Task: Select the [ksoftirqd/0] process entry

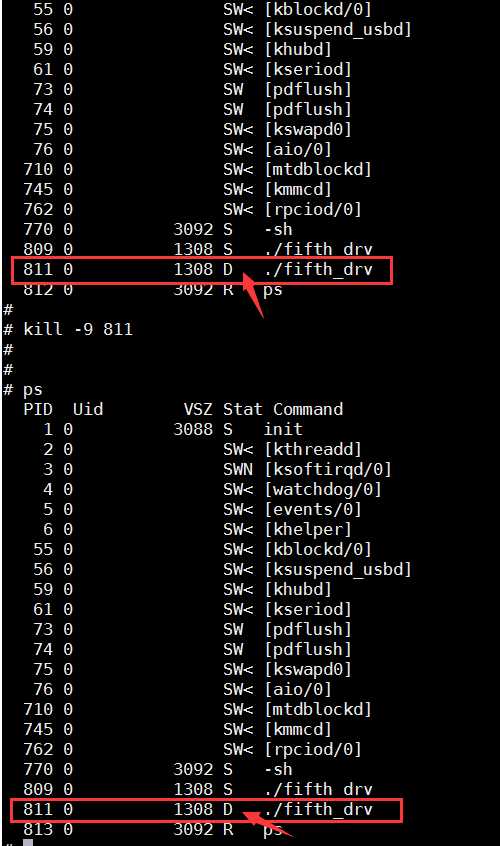Action: click(x=328, y=469)
